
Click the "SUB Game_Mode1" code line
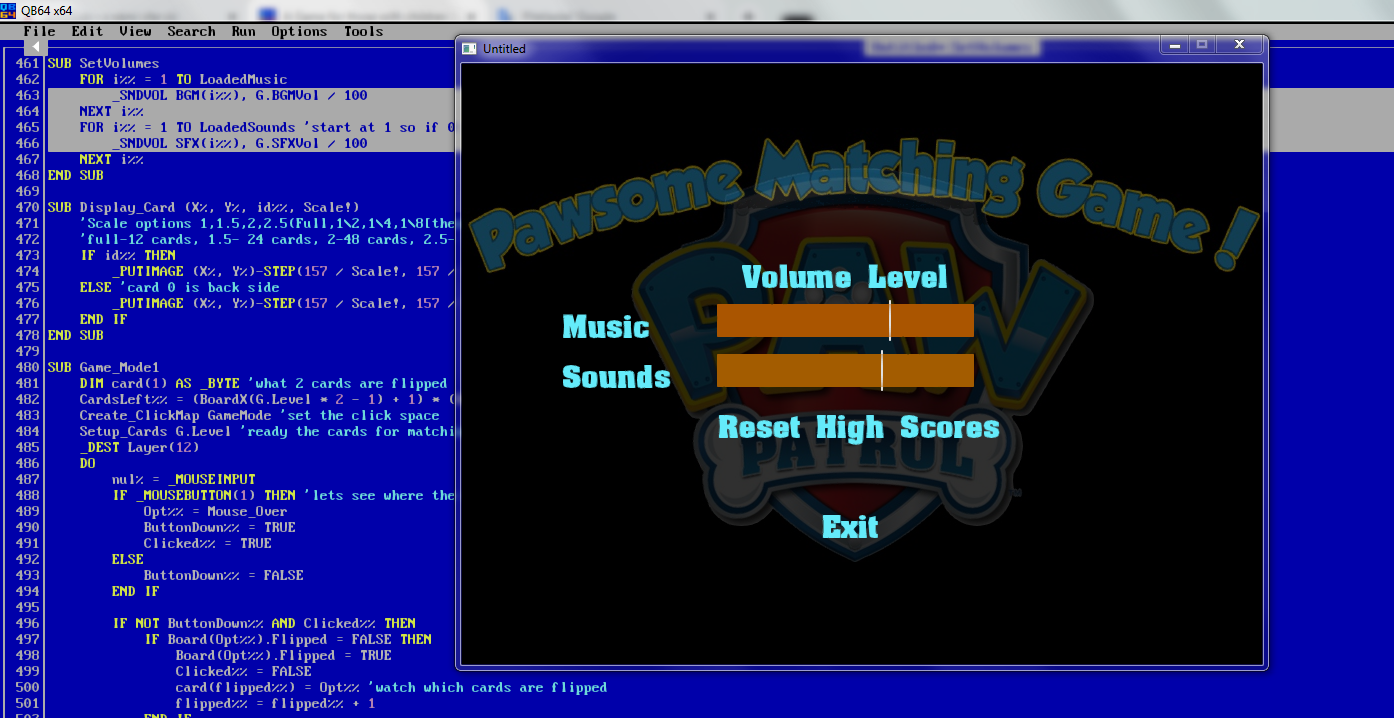[103, 367]
